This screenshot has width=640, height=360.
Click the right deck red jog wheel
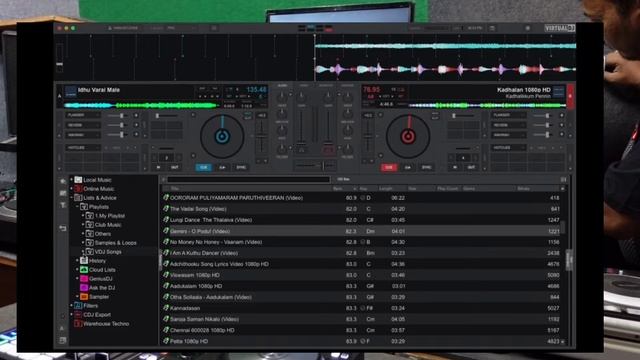(x=408, y=136)
